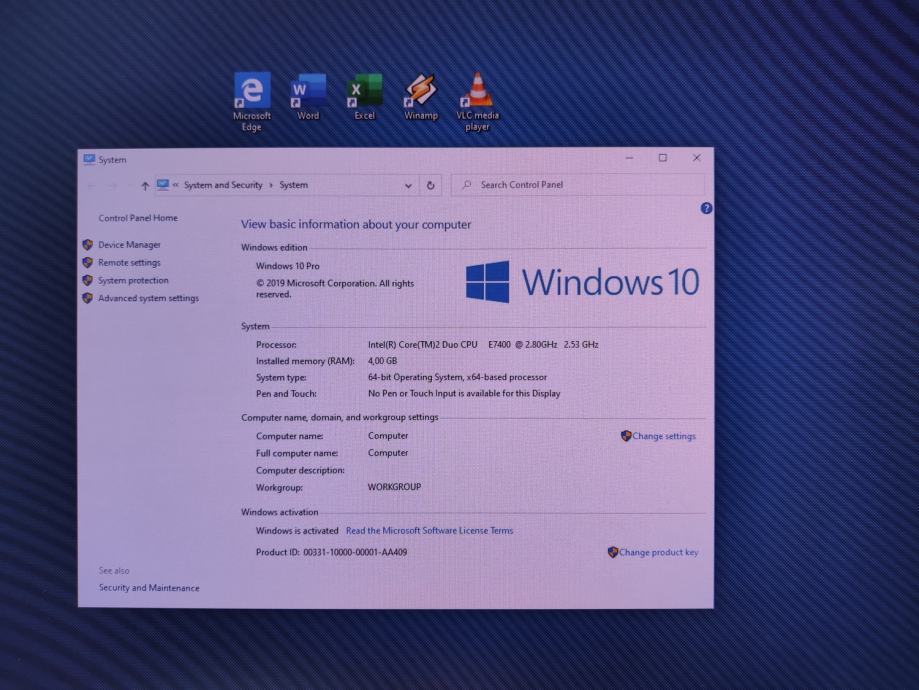Click the Forward arrow in System window
The width and height of the screenshot is (919, 690).
tap(113, 185)
